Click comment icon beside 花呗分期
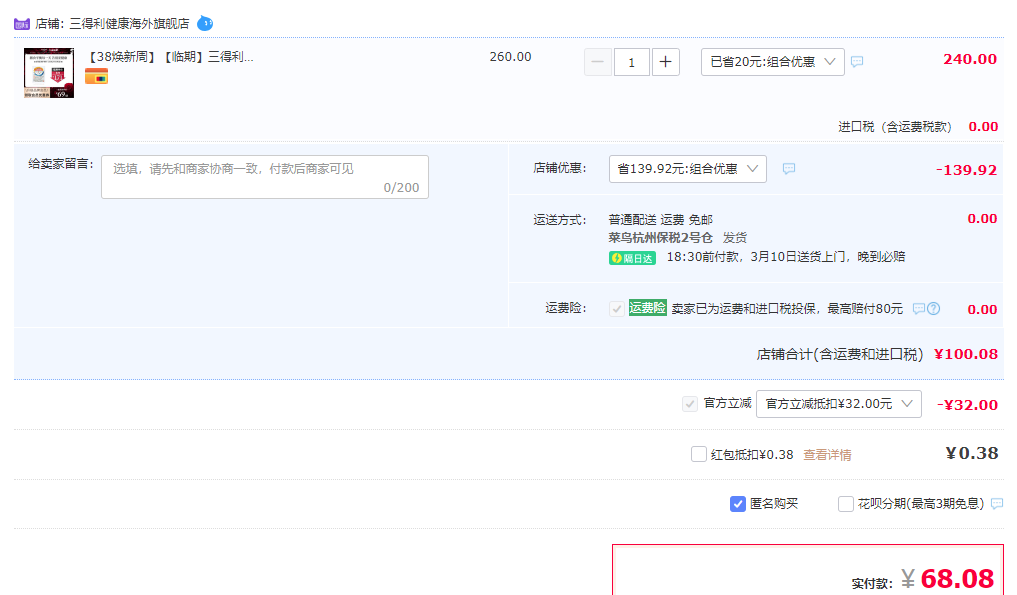This screenshot has width=1017, height=595. tap(997, 504)
